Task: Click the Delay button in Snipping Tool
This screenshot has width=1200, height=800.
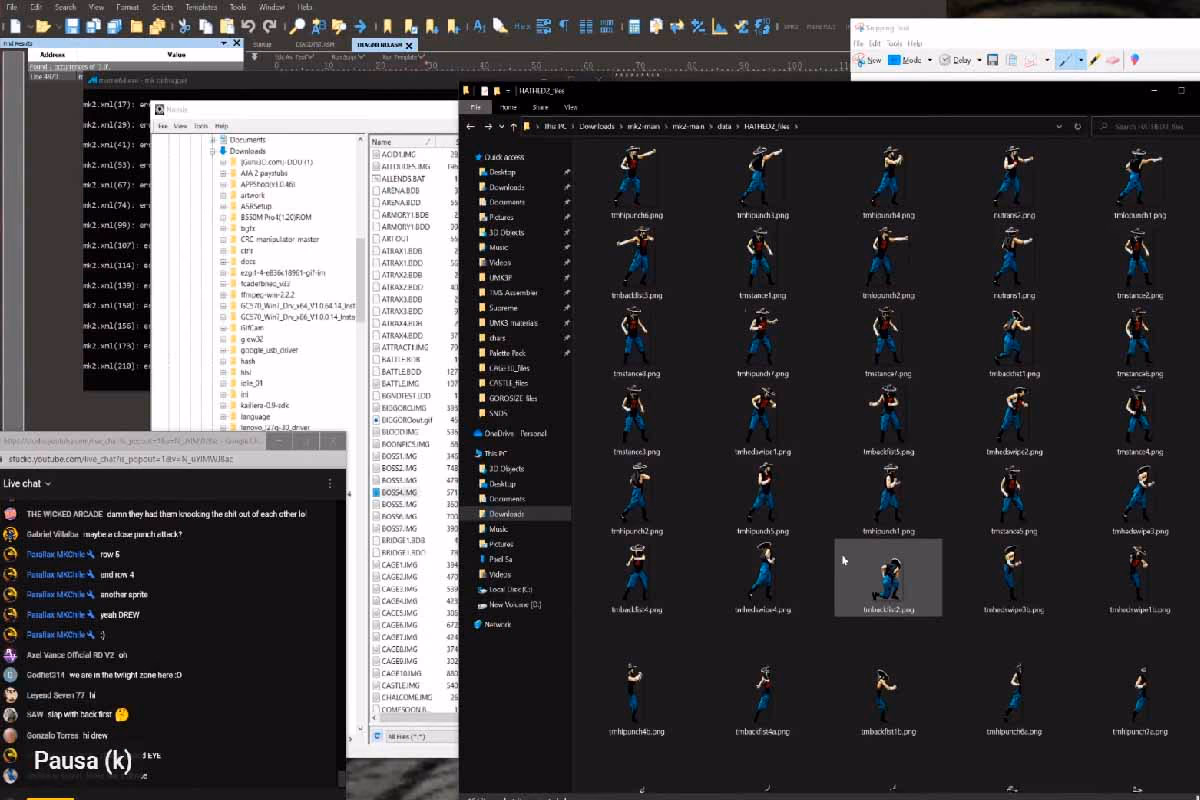Action: click(955, 60)
